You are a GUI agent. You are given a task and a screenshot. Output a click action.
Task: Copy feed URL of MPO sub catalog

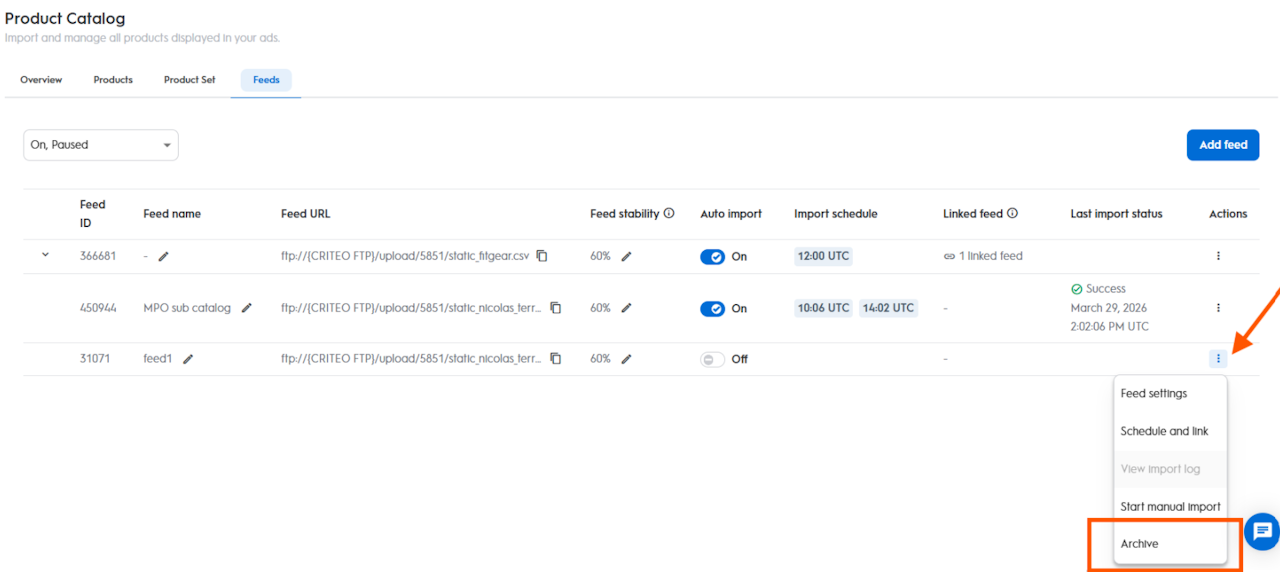pos(556,308)
